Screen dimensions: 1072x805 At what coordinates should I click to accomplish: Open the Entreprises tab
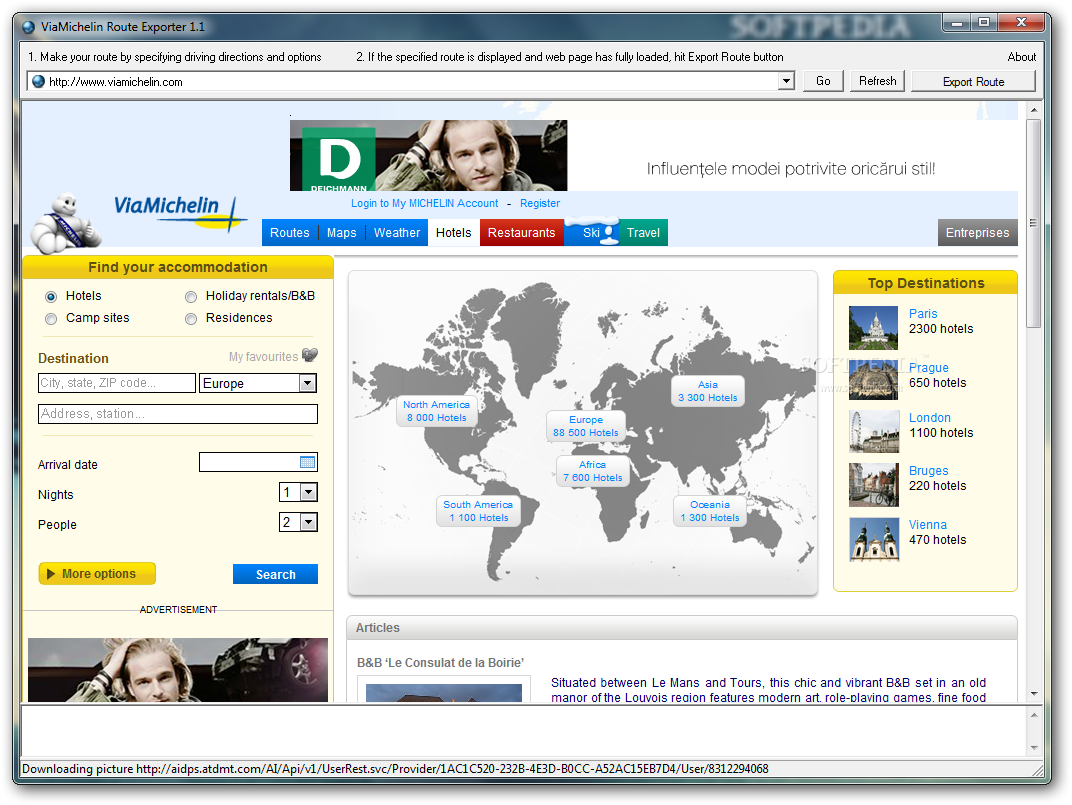977,233
